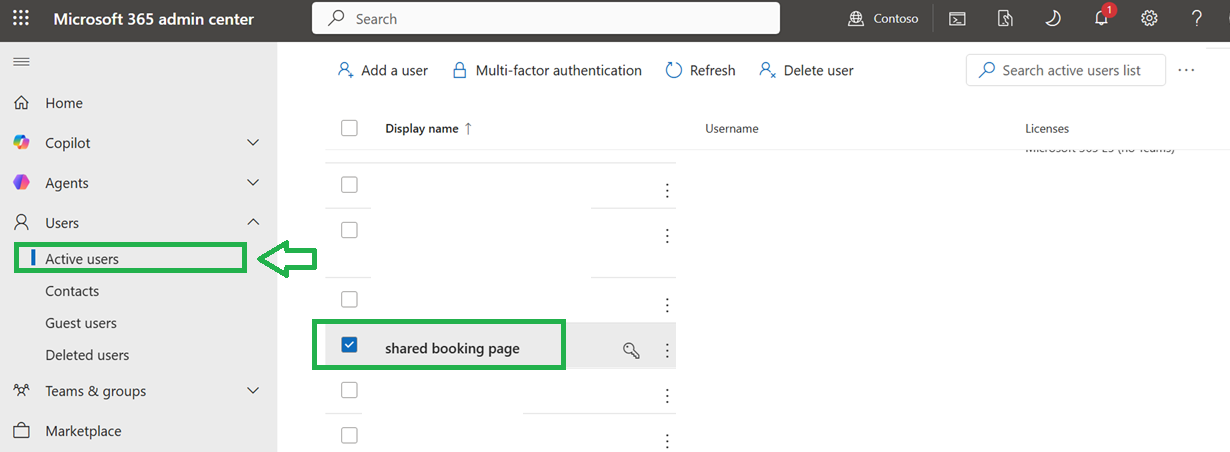
Task: Click reset password key icon
Action: pos(631,350)
